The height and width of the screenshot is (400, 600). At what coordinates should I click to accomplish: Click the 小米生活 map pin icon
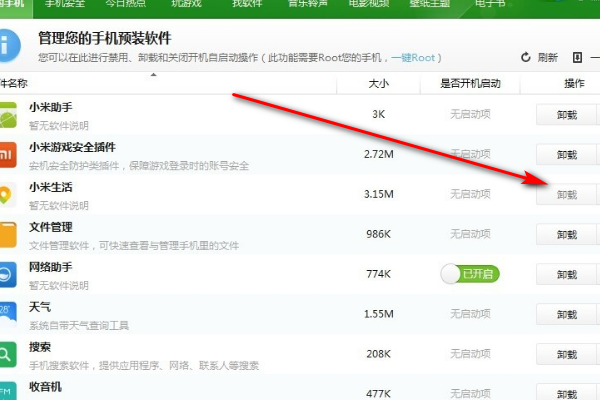point(8,195)
